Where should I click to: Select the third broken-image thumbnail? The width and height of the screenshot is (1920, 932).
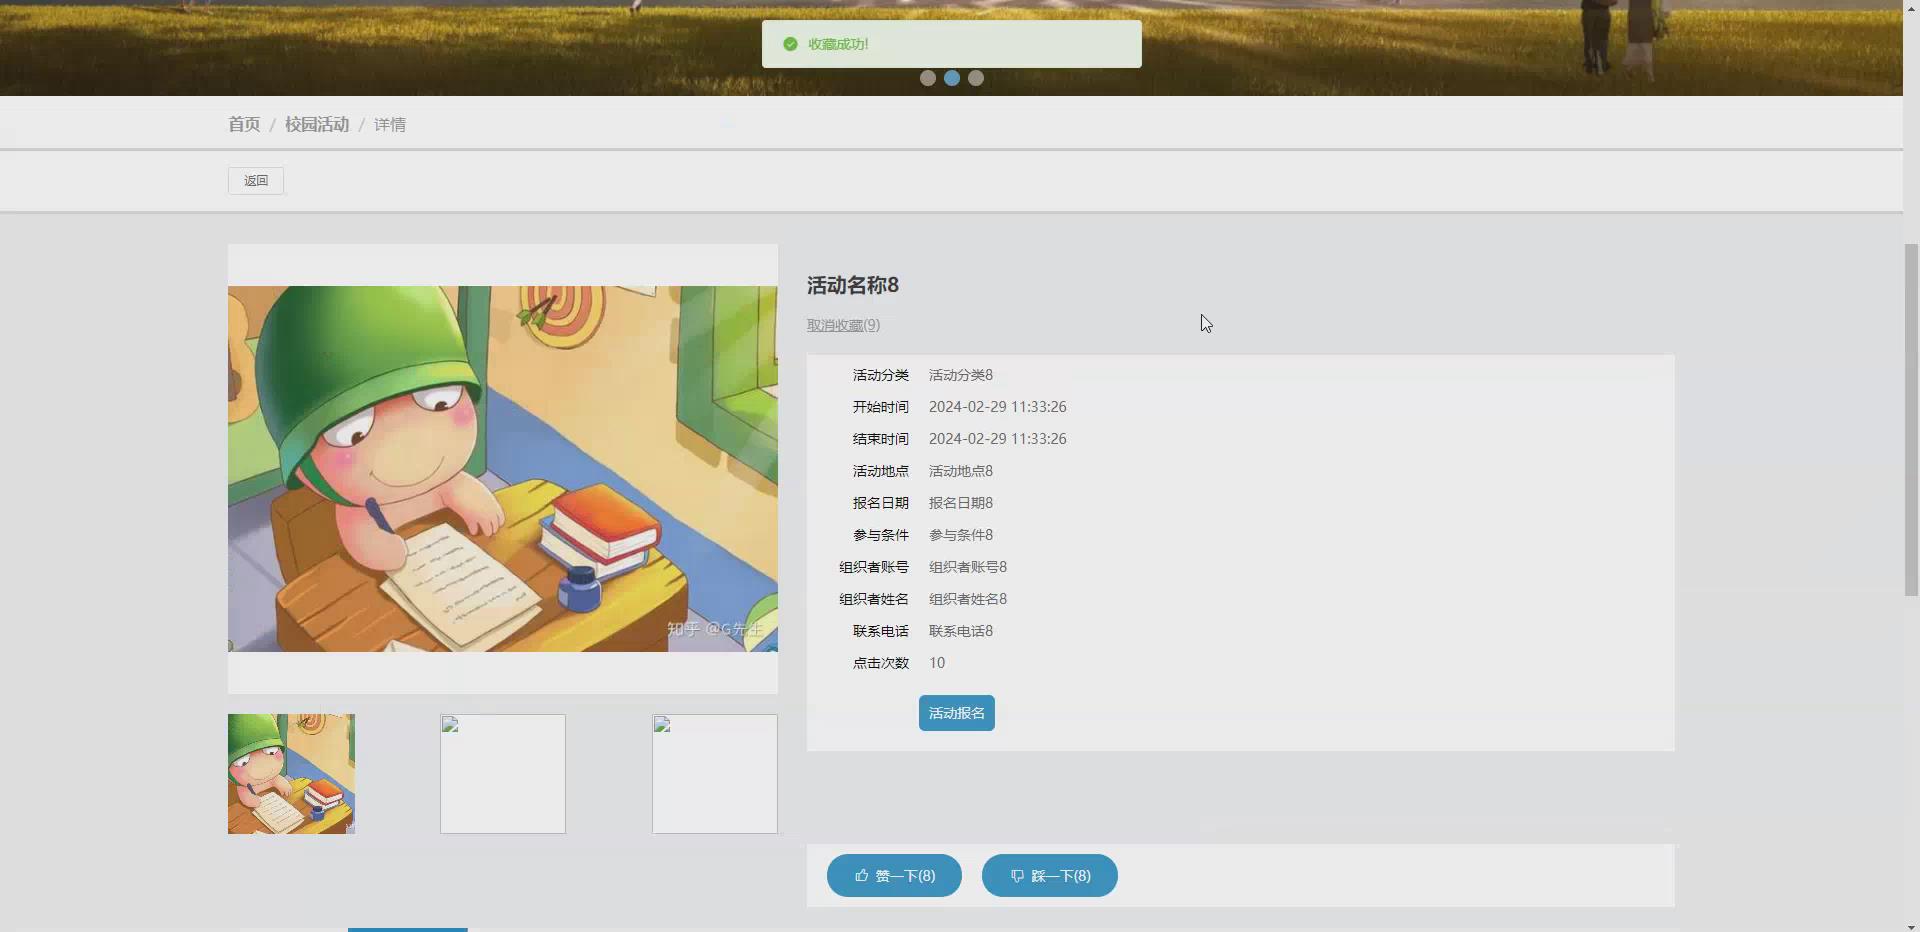715,774
